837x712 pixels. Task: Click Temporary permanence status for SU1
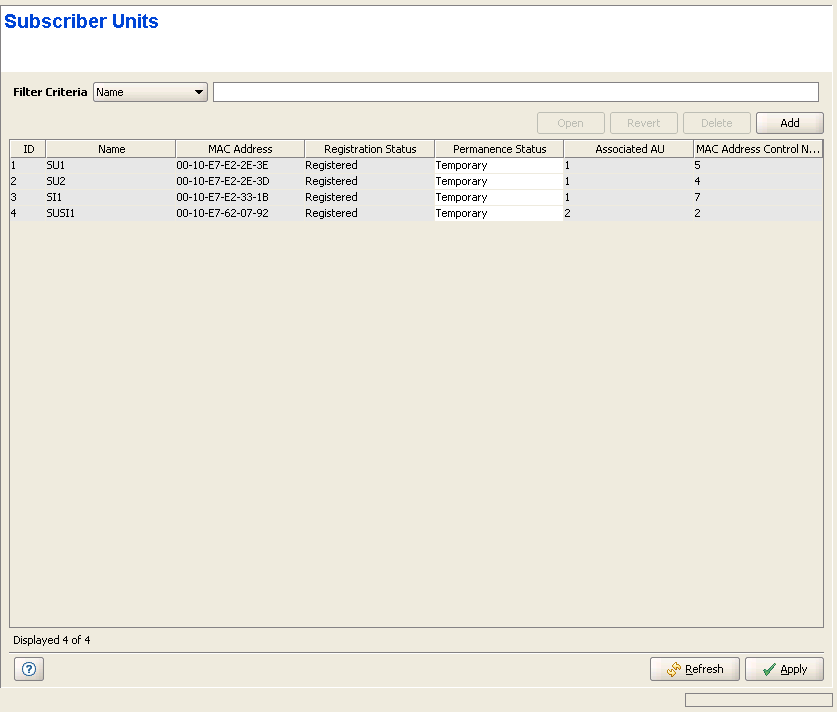pyautogui.click(x=461, y=165)
